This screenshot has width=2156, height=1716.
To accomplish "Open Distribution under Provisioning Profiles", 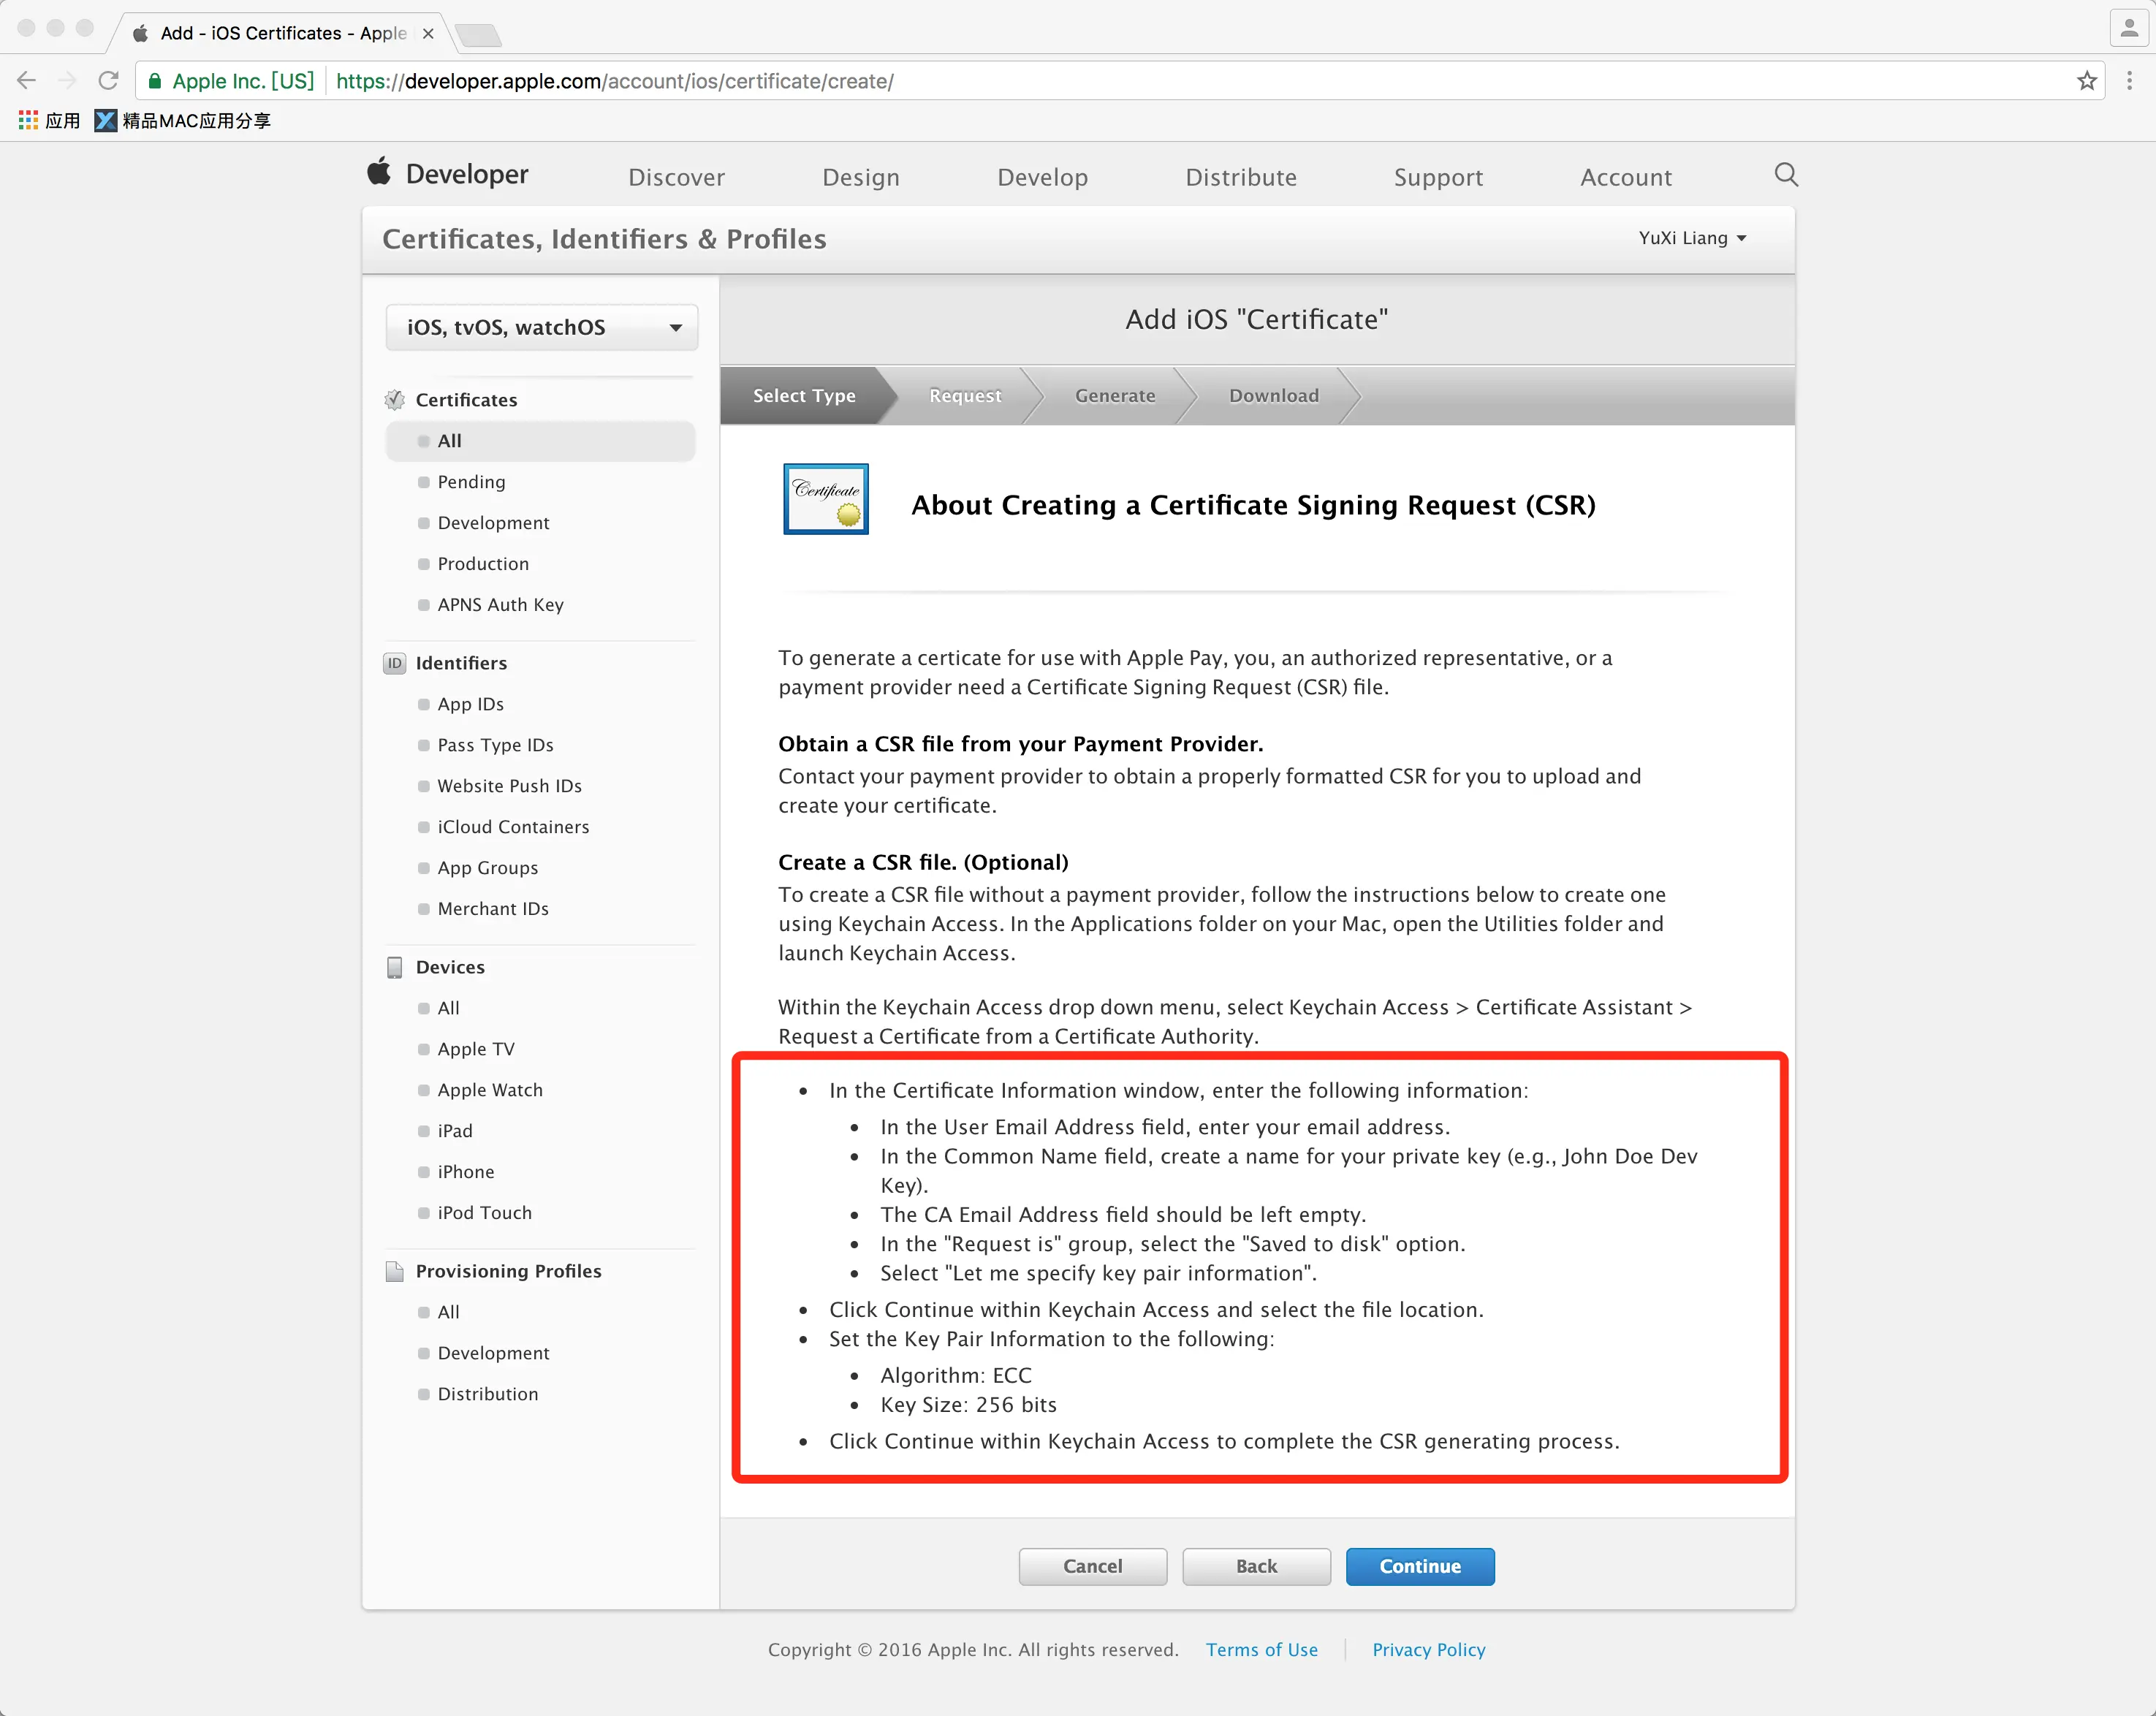I will click(x=487, y=1394).
